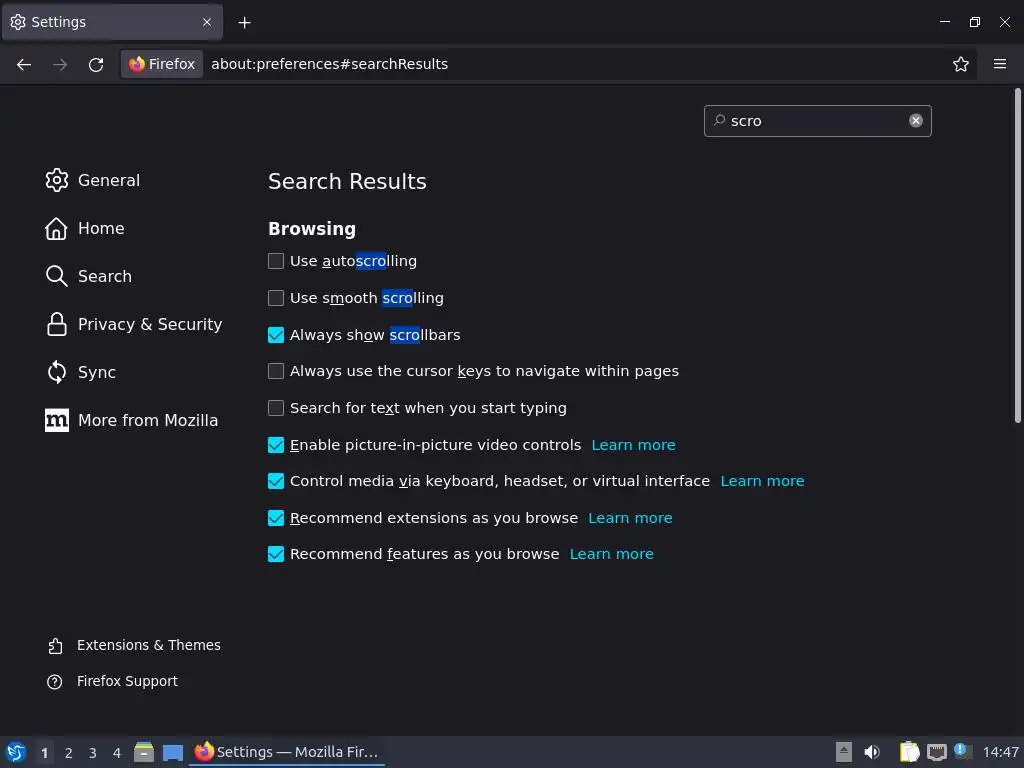Image resolution: width=1024 pixels, height=768 pixels.
Task: Enable Use autoscrolling checkbox
Action: [276, 261]
